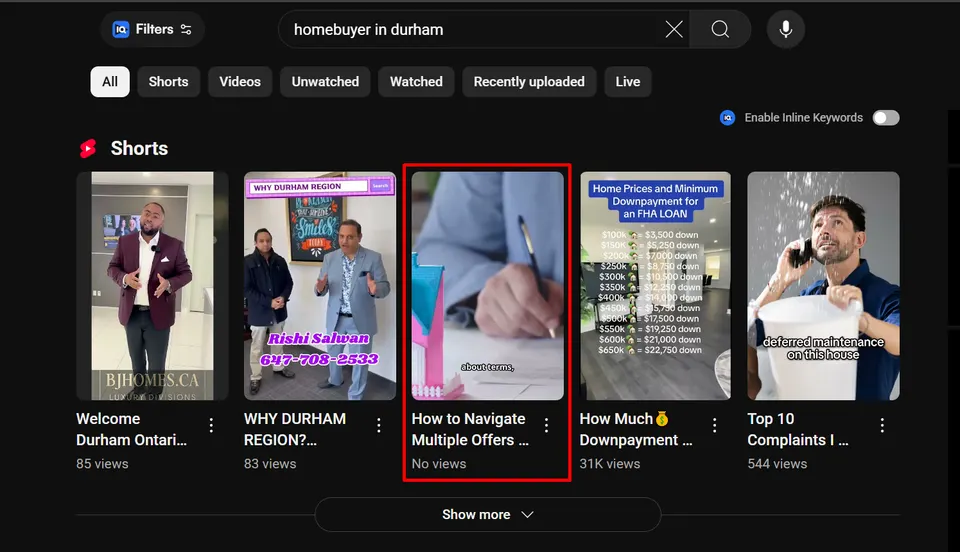Filter results by Recently uploaded chip
The width and height of the screenshot is (960, 552).
(529, 82)
